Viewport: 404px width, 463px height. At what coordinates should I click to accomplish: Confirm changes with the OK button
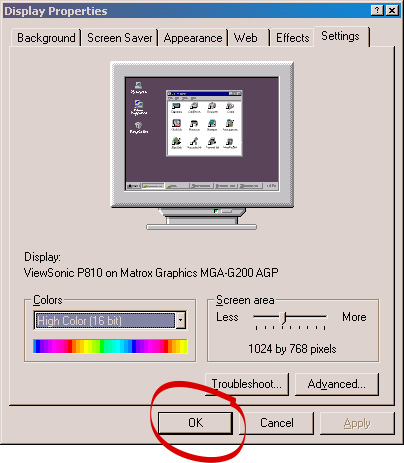pyautogui.click(x=195, y=423)
